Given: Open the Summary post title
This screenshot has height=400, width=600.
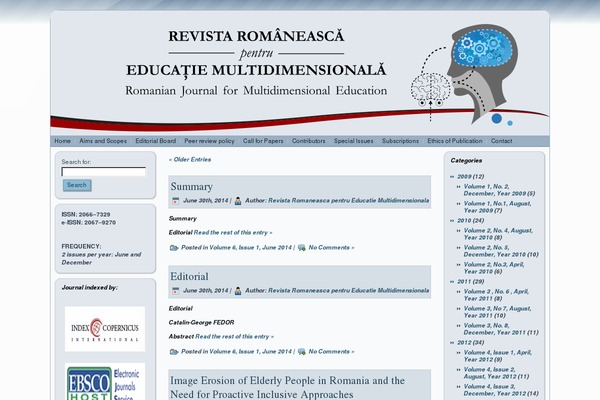Looking at the screenshot, I should click(x=192, y=186).
